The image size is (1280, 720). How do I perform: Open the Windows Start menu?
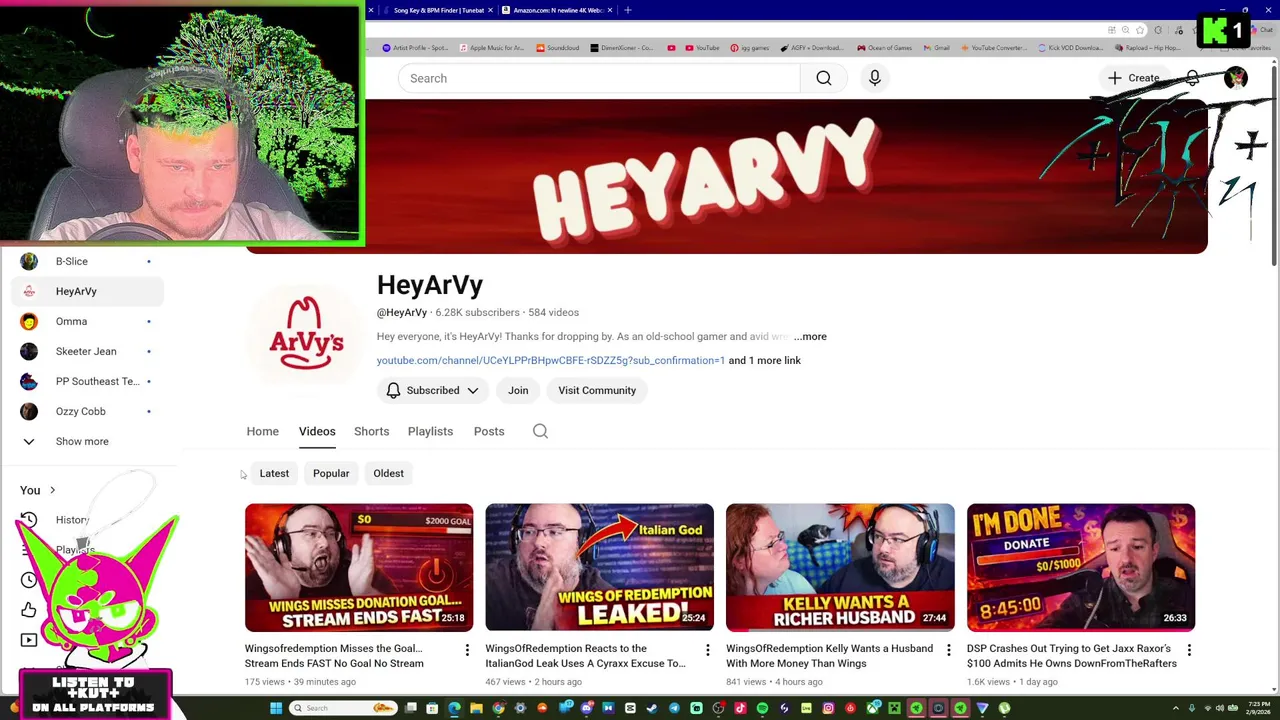(276, 708)
